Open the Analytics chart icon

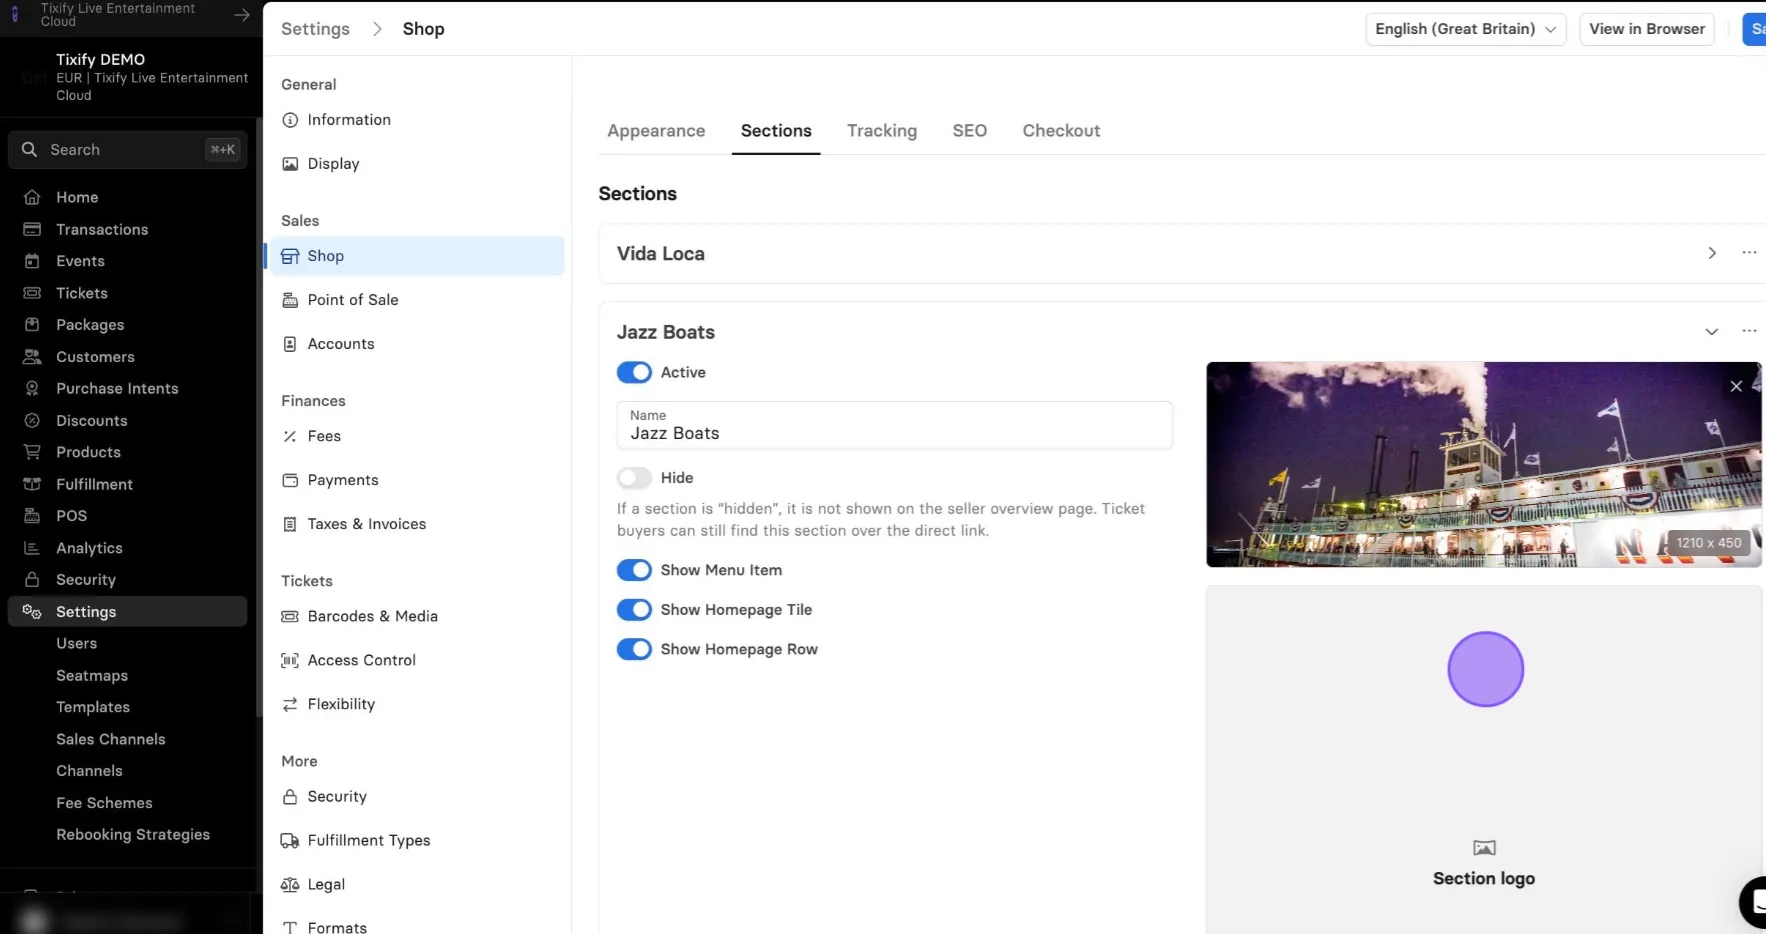32,548
